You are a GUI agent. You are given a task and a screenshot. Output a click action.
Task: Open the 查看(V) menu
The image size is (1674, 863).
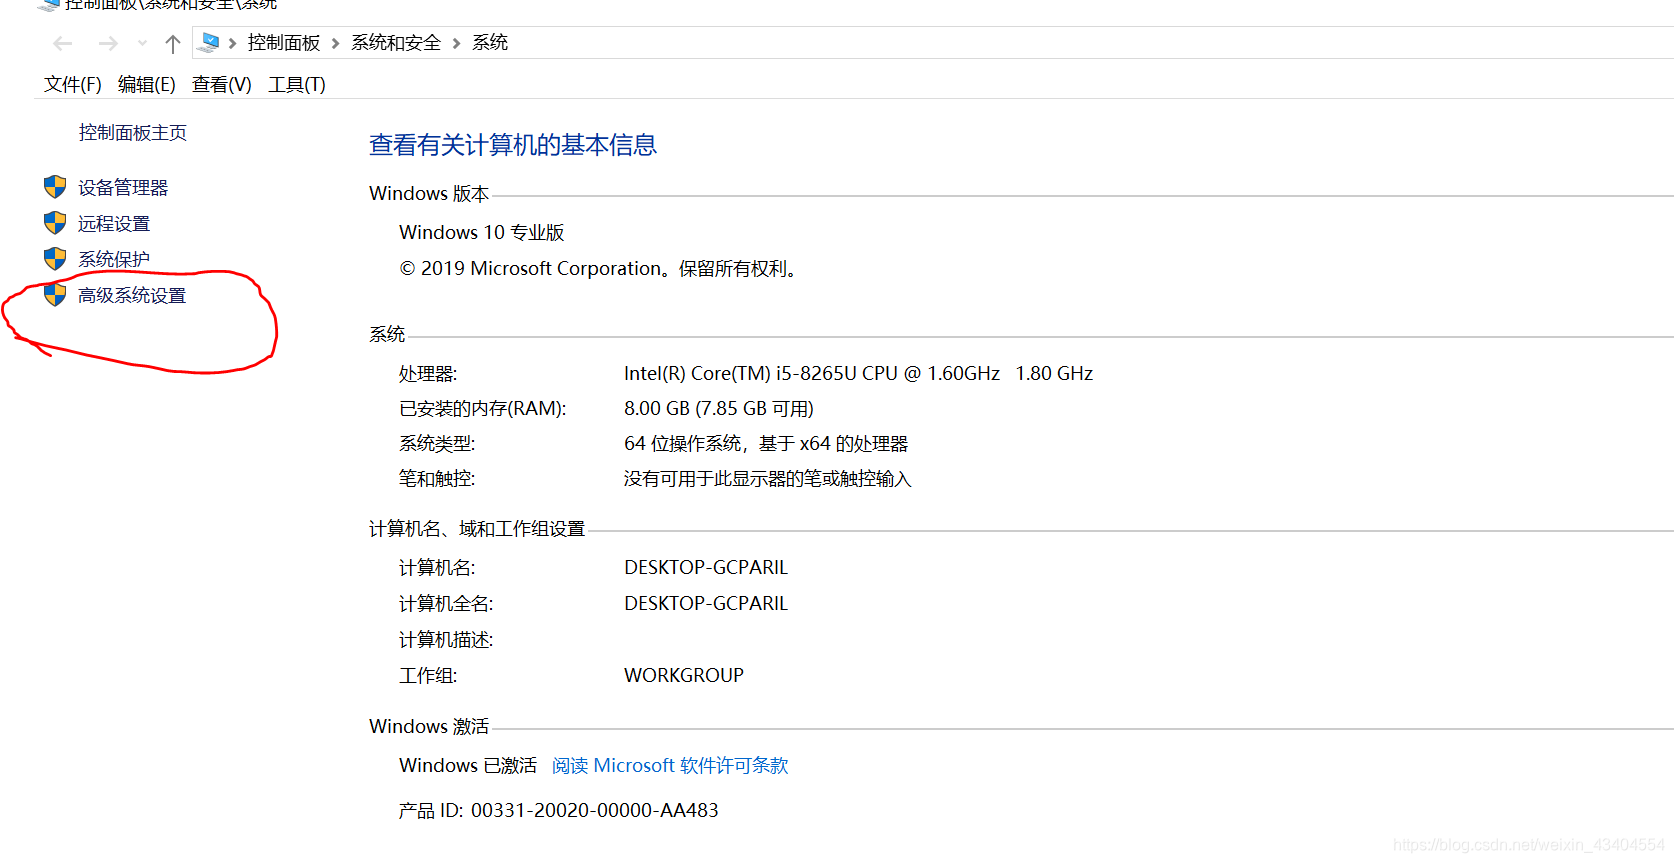point(221,84)
